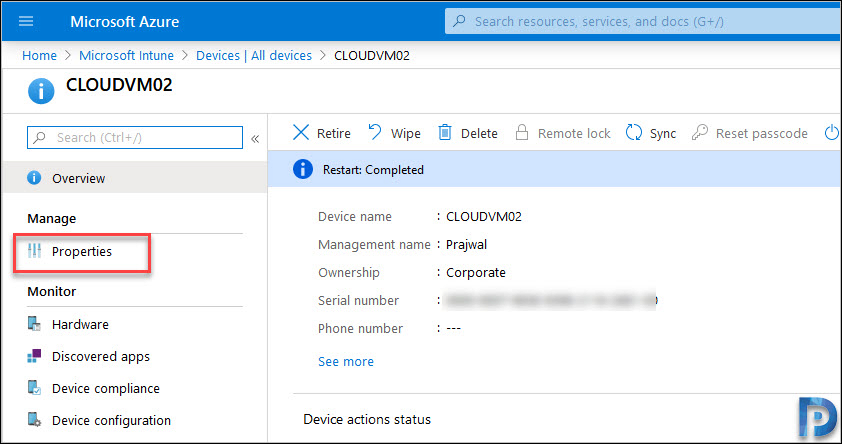The image size is (842, 444).
Task: Click the blue info icon beside CLOUDVM02 heading
Action: pos(41,91)
